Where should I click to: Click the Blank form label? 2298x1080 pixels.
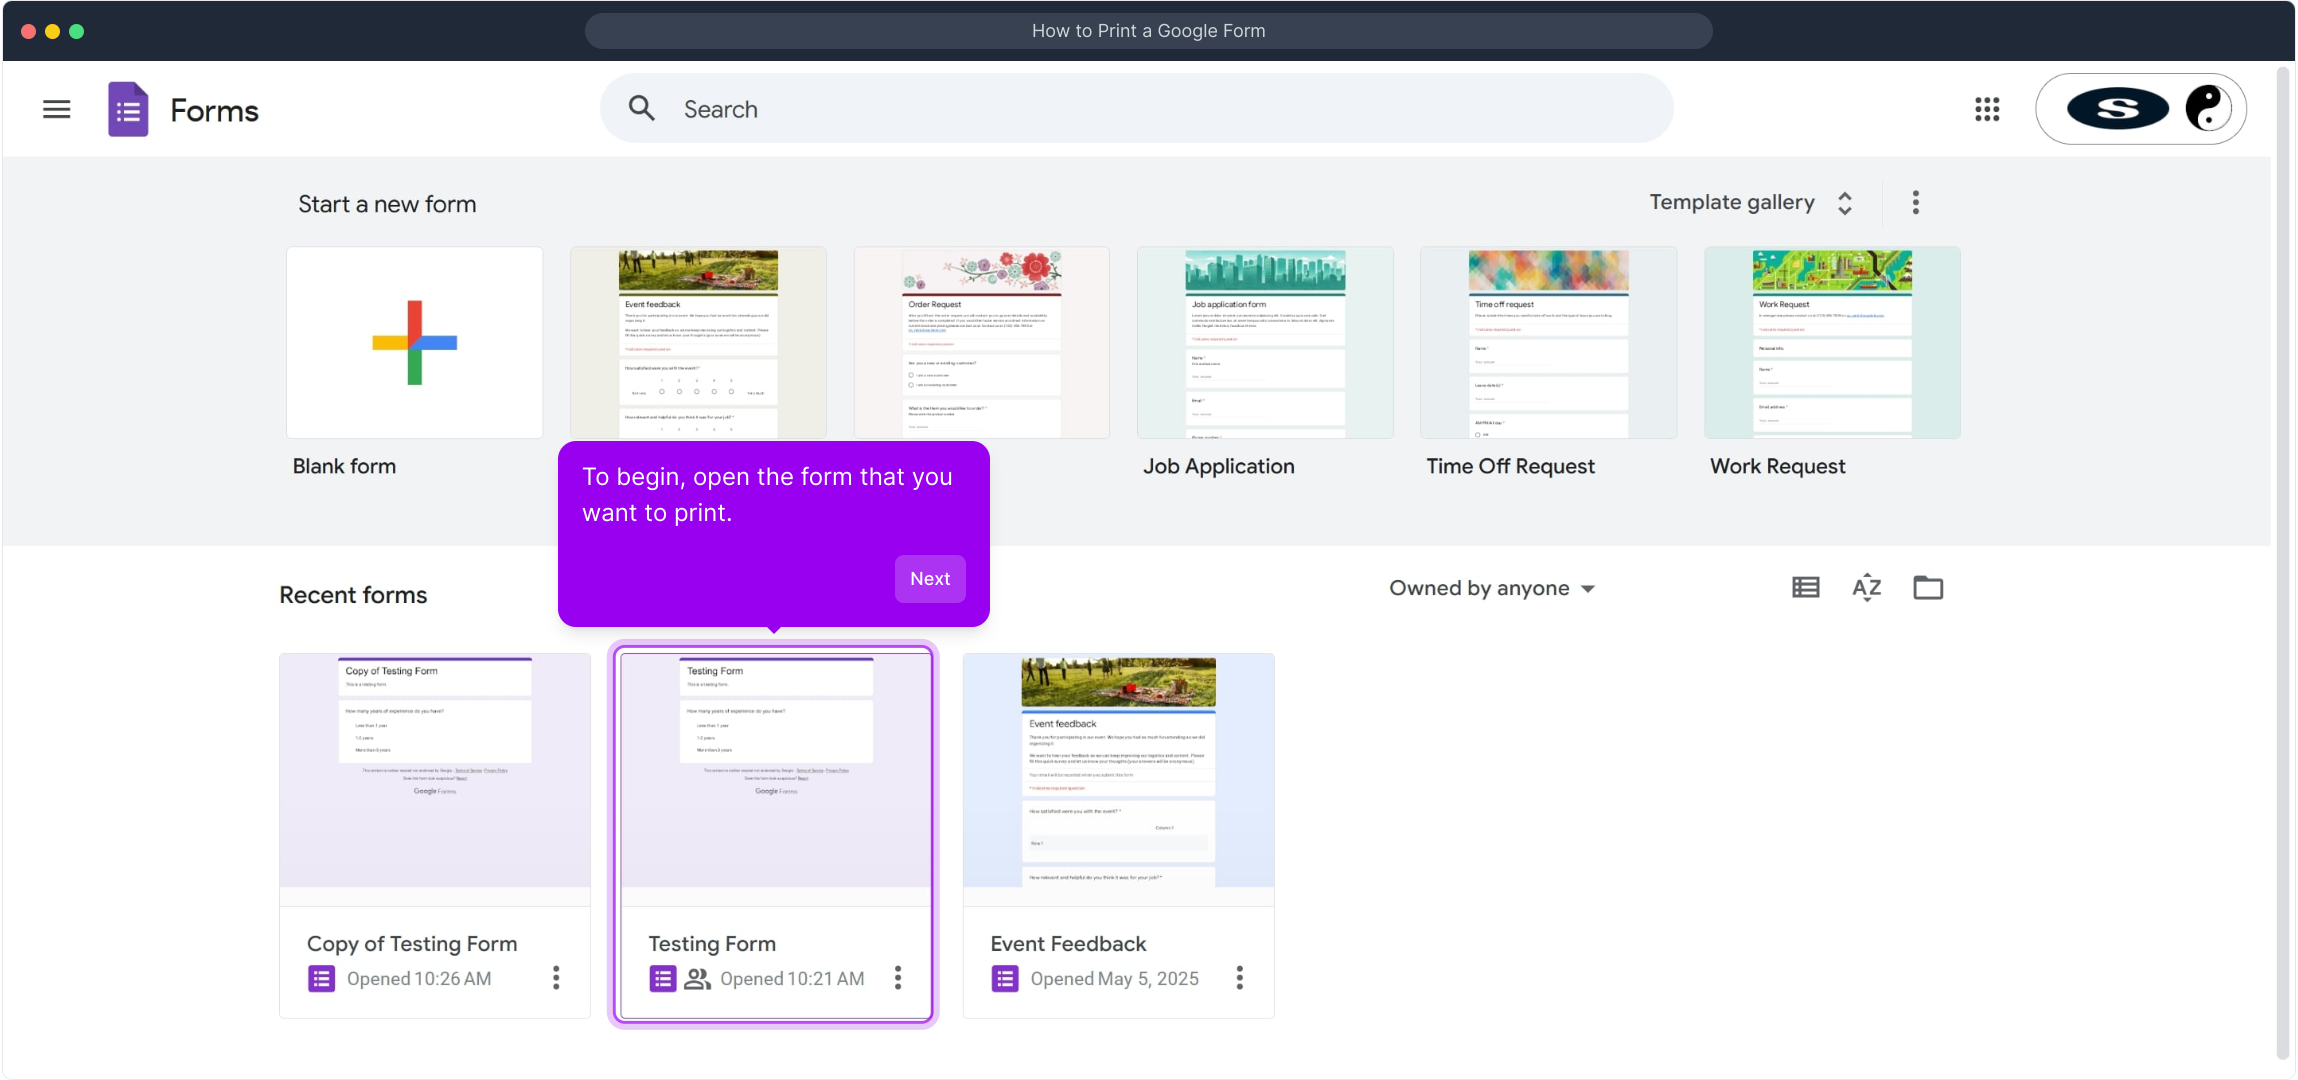pos(344,466)
